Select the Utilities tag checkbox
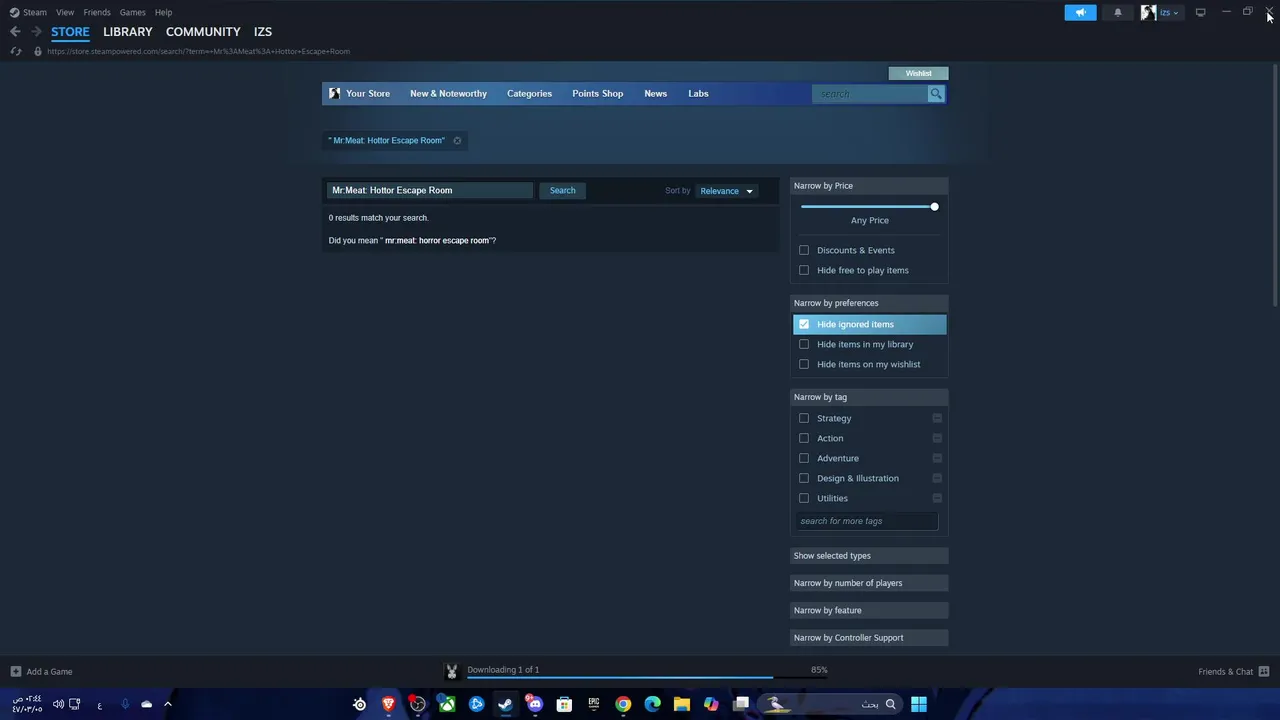1280x720 pixels. click(x=804, y=498)
